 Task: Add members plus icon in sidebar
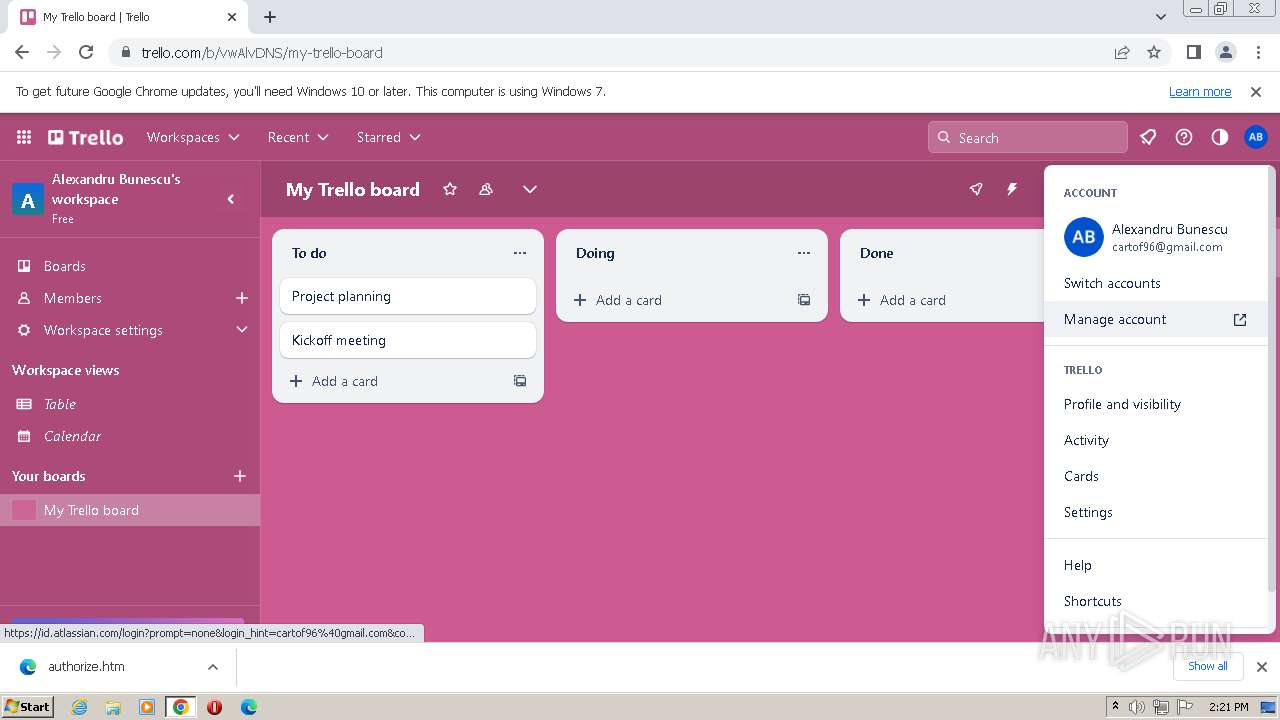coord(241,298)
